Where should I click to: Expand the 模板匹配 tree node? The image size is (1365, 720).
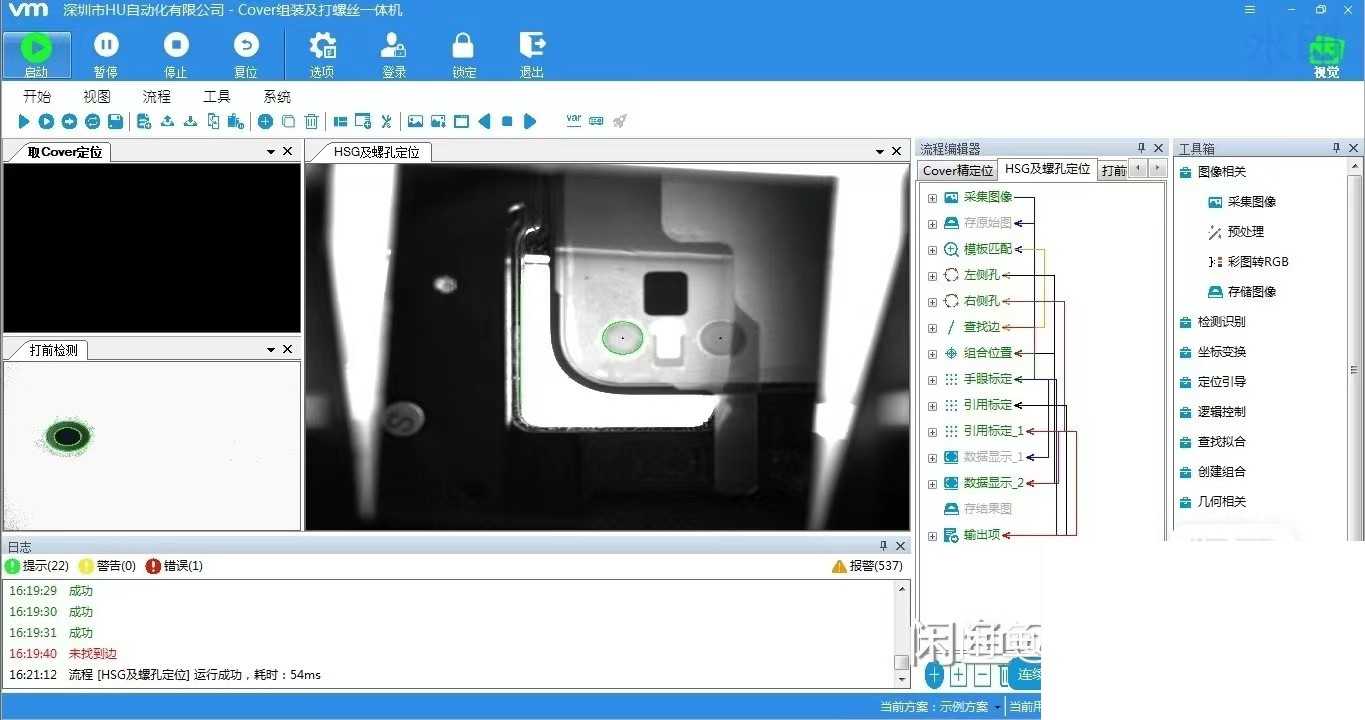pos(932,250)
